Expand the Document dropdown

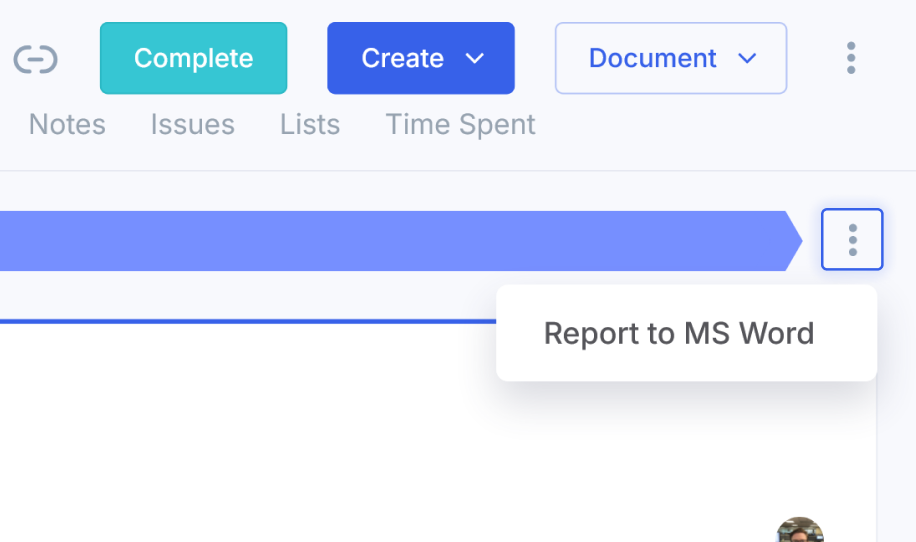[x=671, y=58]
